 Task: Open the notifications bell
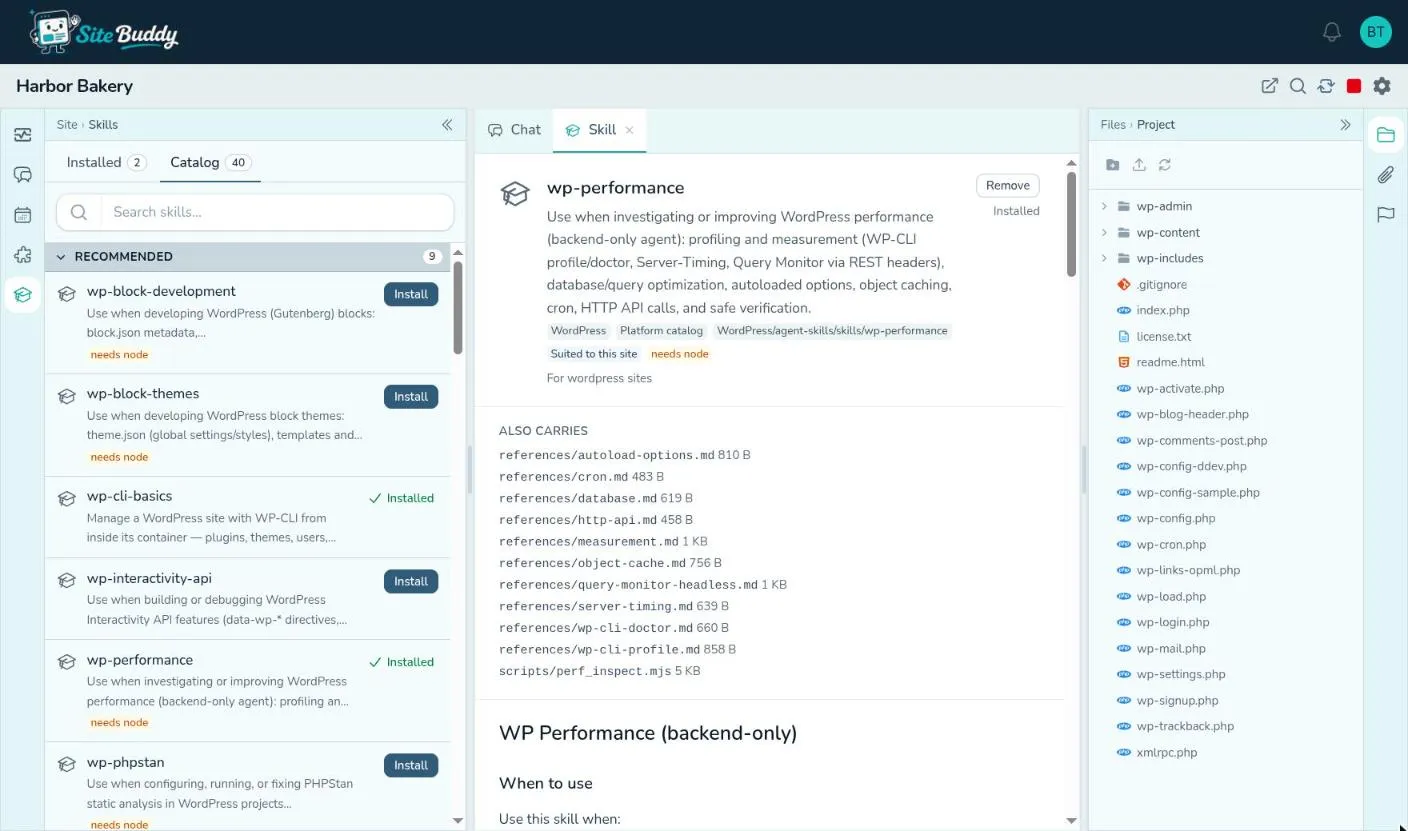(1331, 32)
